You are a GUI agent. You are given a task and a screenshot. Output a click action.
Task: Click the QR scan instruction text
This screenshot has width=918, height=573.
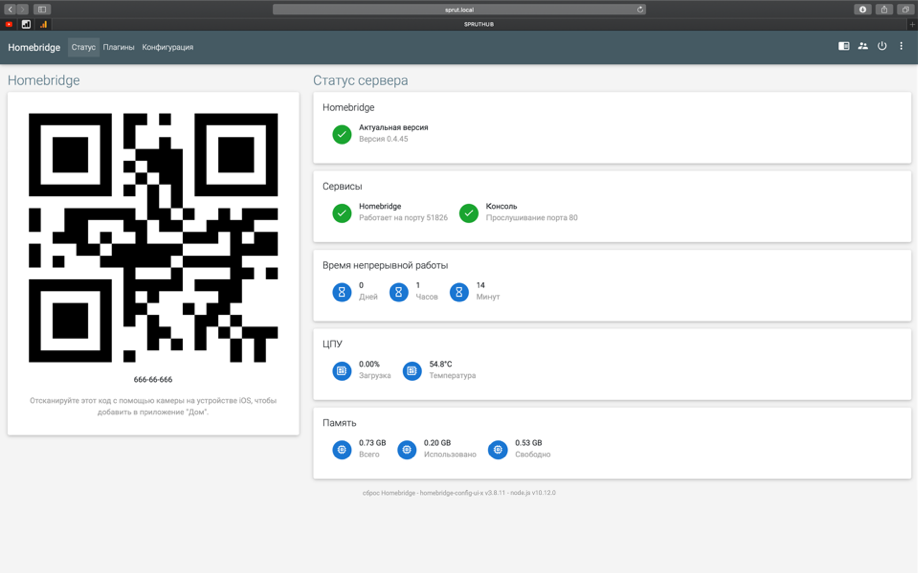click(x=153, y=406)
